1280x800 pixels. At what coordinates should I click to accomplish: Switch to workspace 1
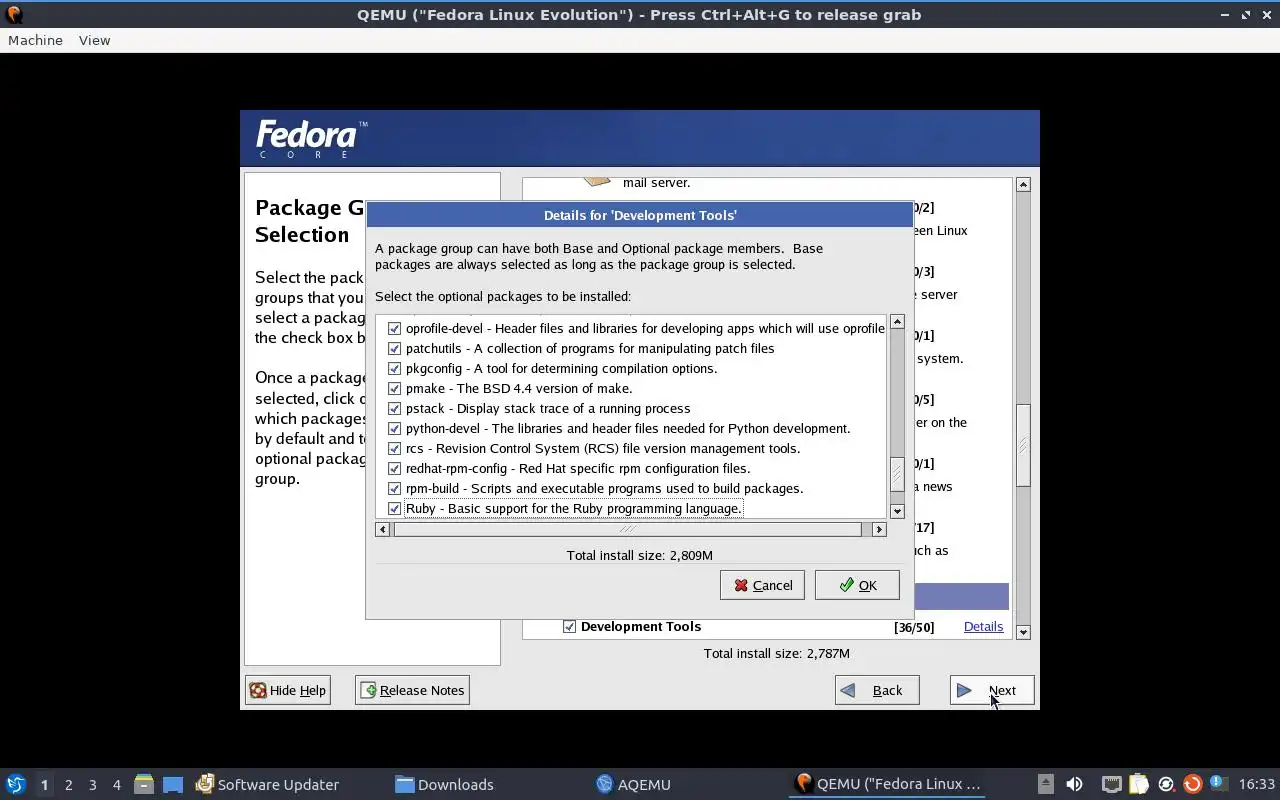point(44,784)
